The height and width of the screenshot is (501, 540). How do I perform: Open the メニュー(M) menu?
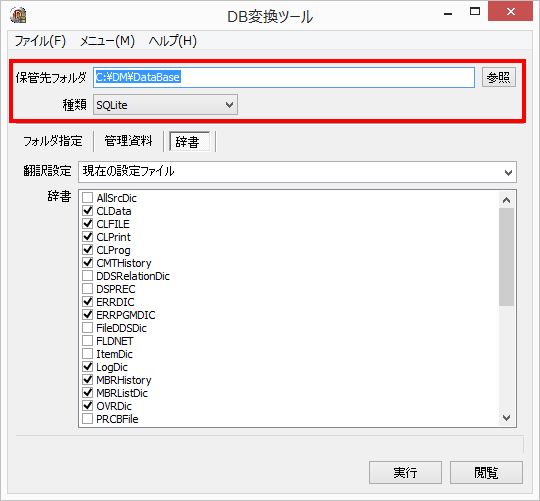tap(107, 41)
